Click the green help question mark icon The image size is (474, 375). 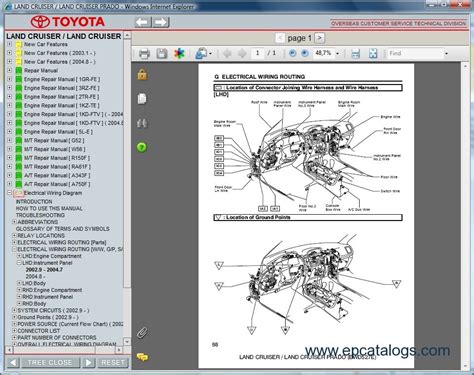(142, 147)
